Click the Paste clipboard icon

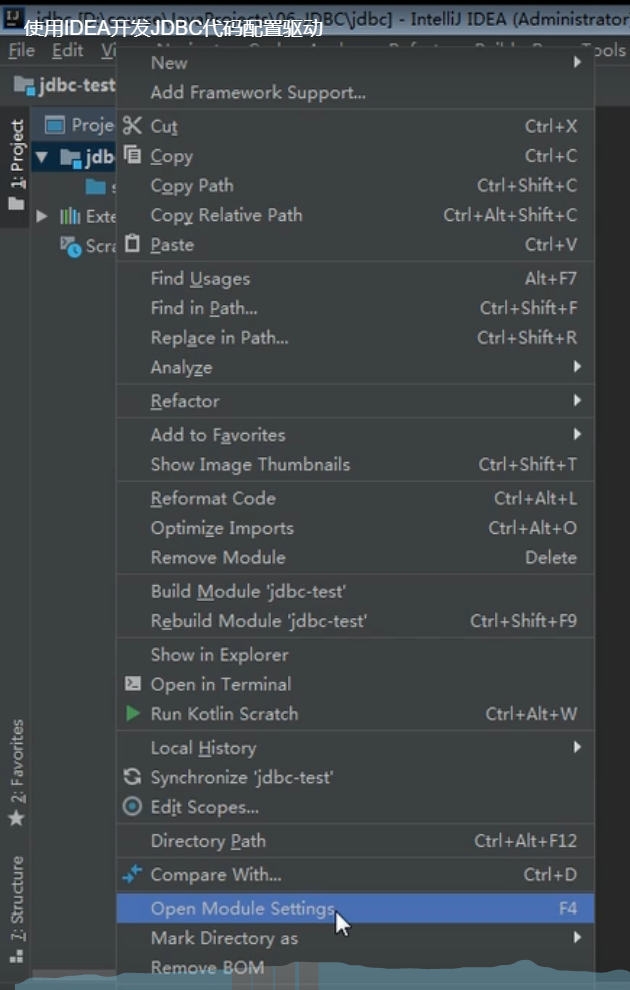(x=132, y=244)
